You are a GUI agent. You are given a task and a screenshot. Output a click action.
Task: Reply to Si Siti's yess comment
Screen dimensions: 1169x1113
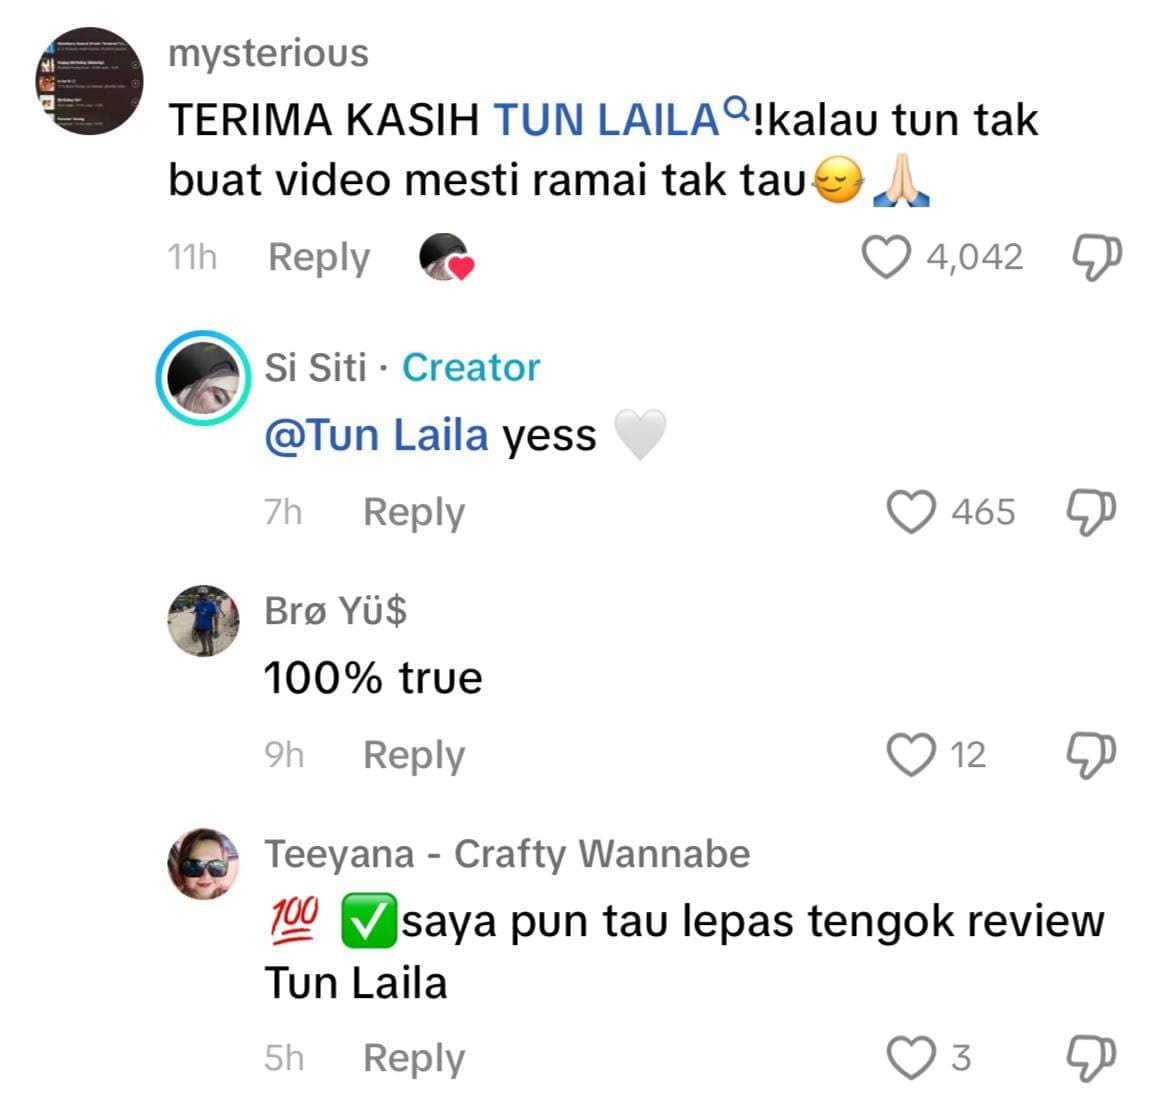(414, 513)
